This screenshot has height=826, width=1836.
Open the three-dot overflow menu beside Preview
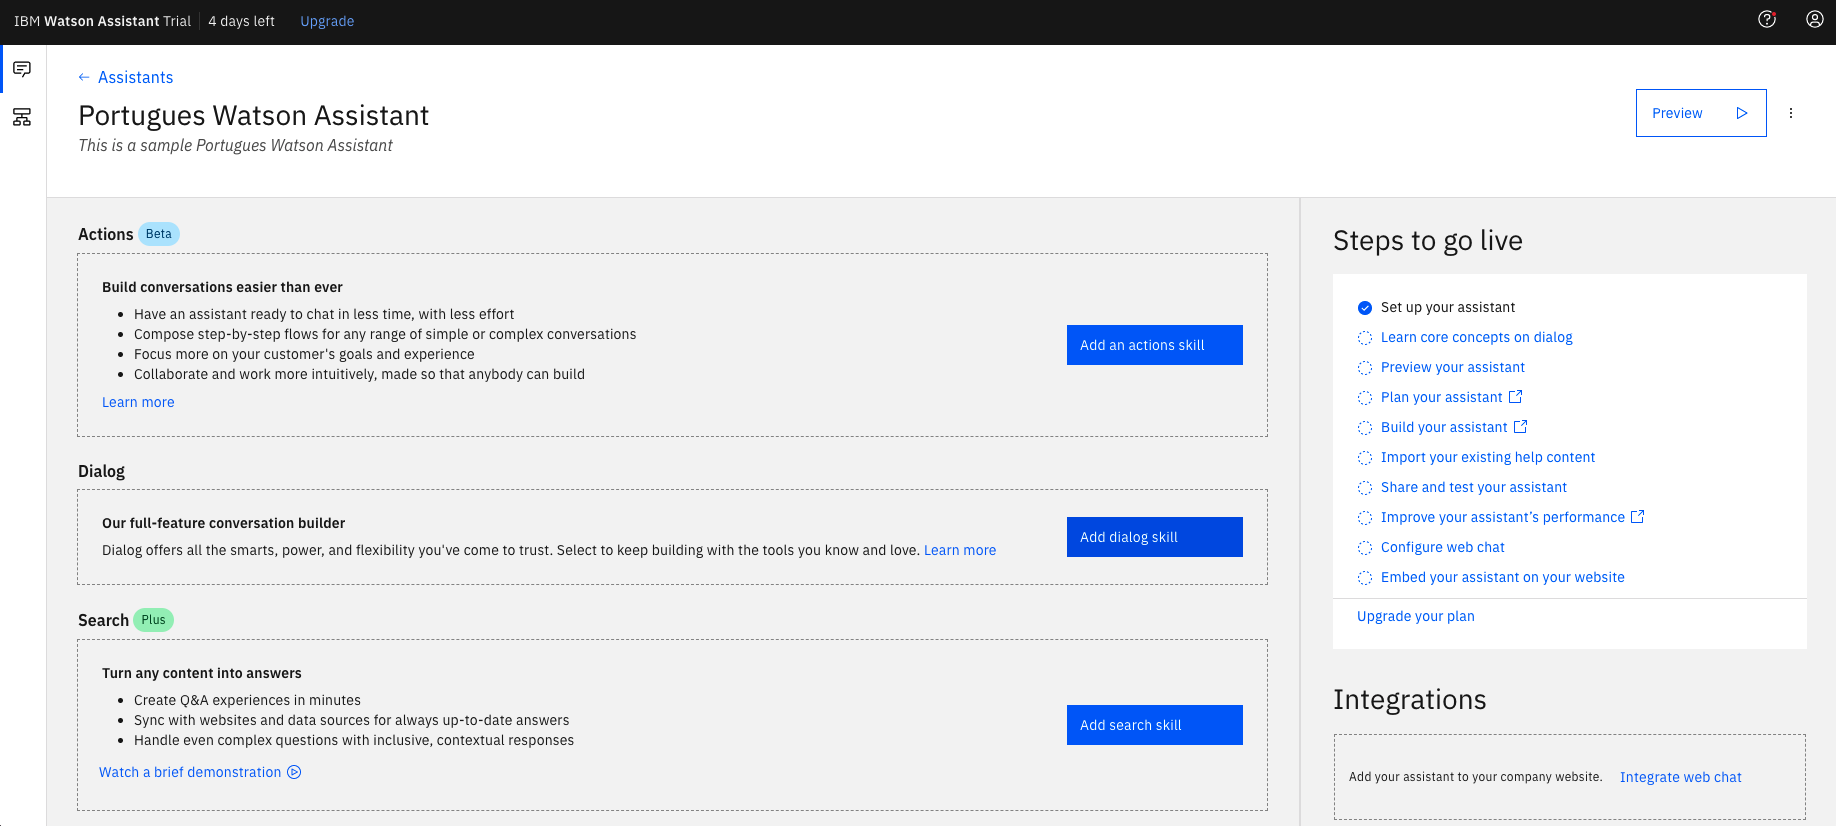tap(1791, 113)
